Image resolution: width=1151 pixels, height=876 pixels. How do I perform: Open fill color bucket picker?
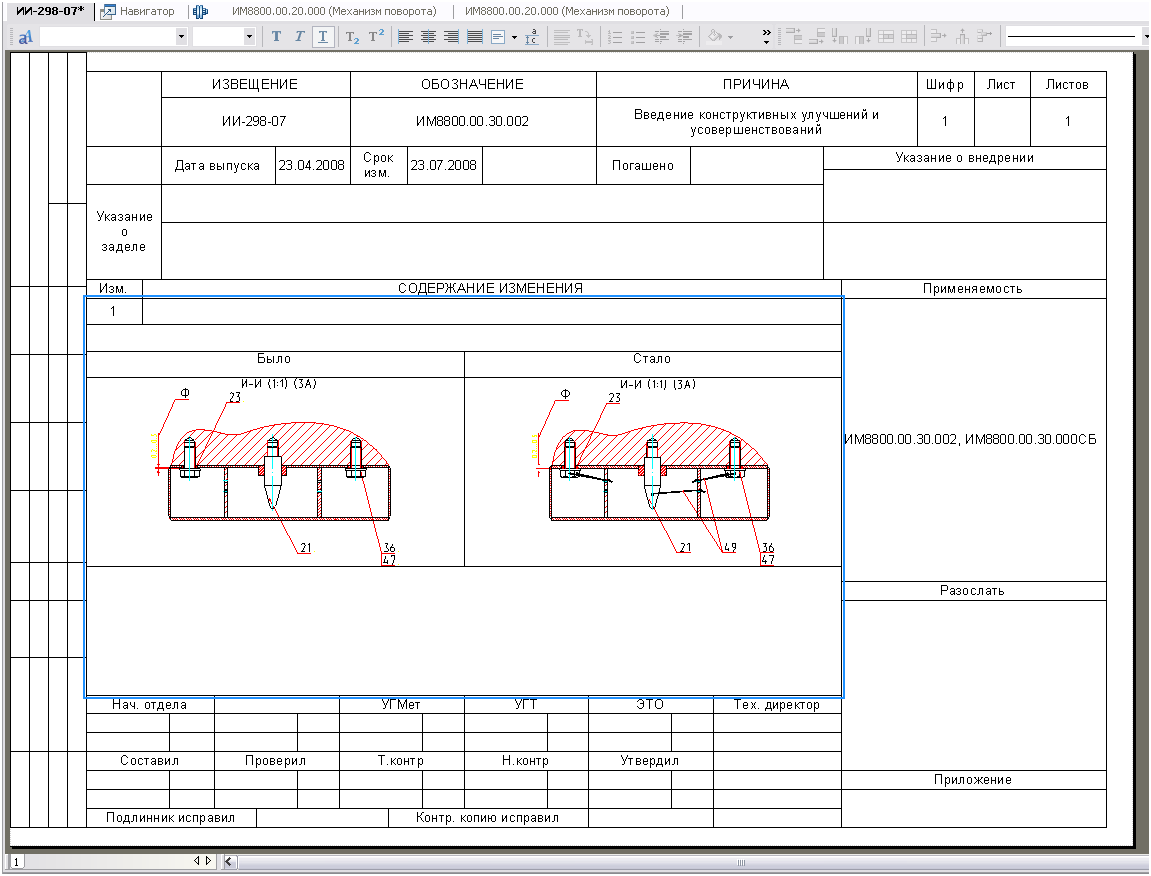(714, 37)
